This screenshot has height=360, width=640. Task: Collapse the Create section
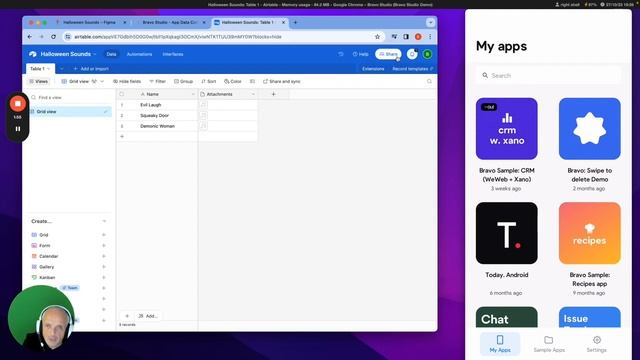104,221
